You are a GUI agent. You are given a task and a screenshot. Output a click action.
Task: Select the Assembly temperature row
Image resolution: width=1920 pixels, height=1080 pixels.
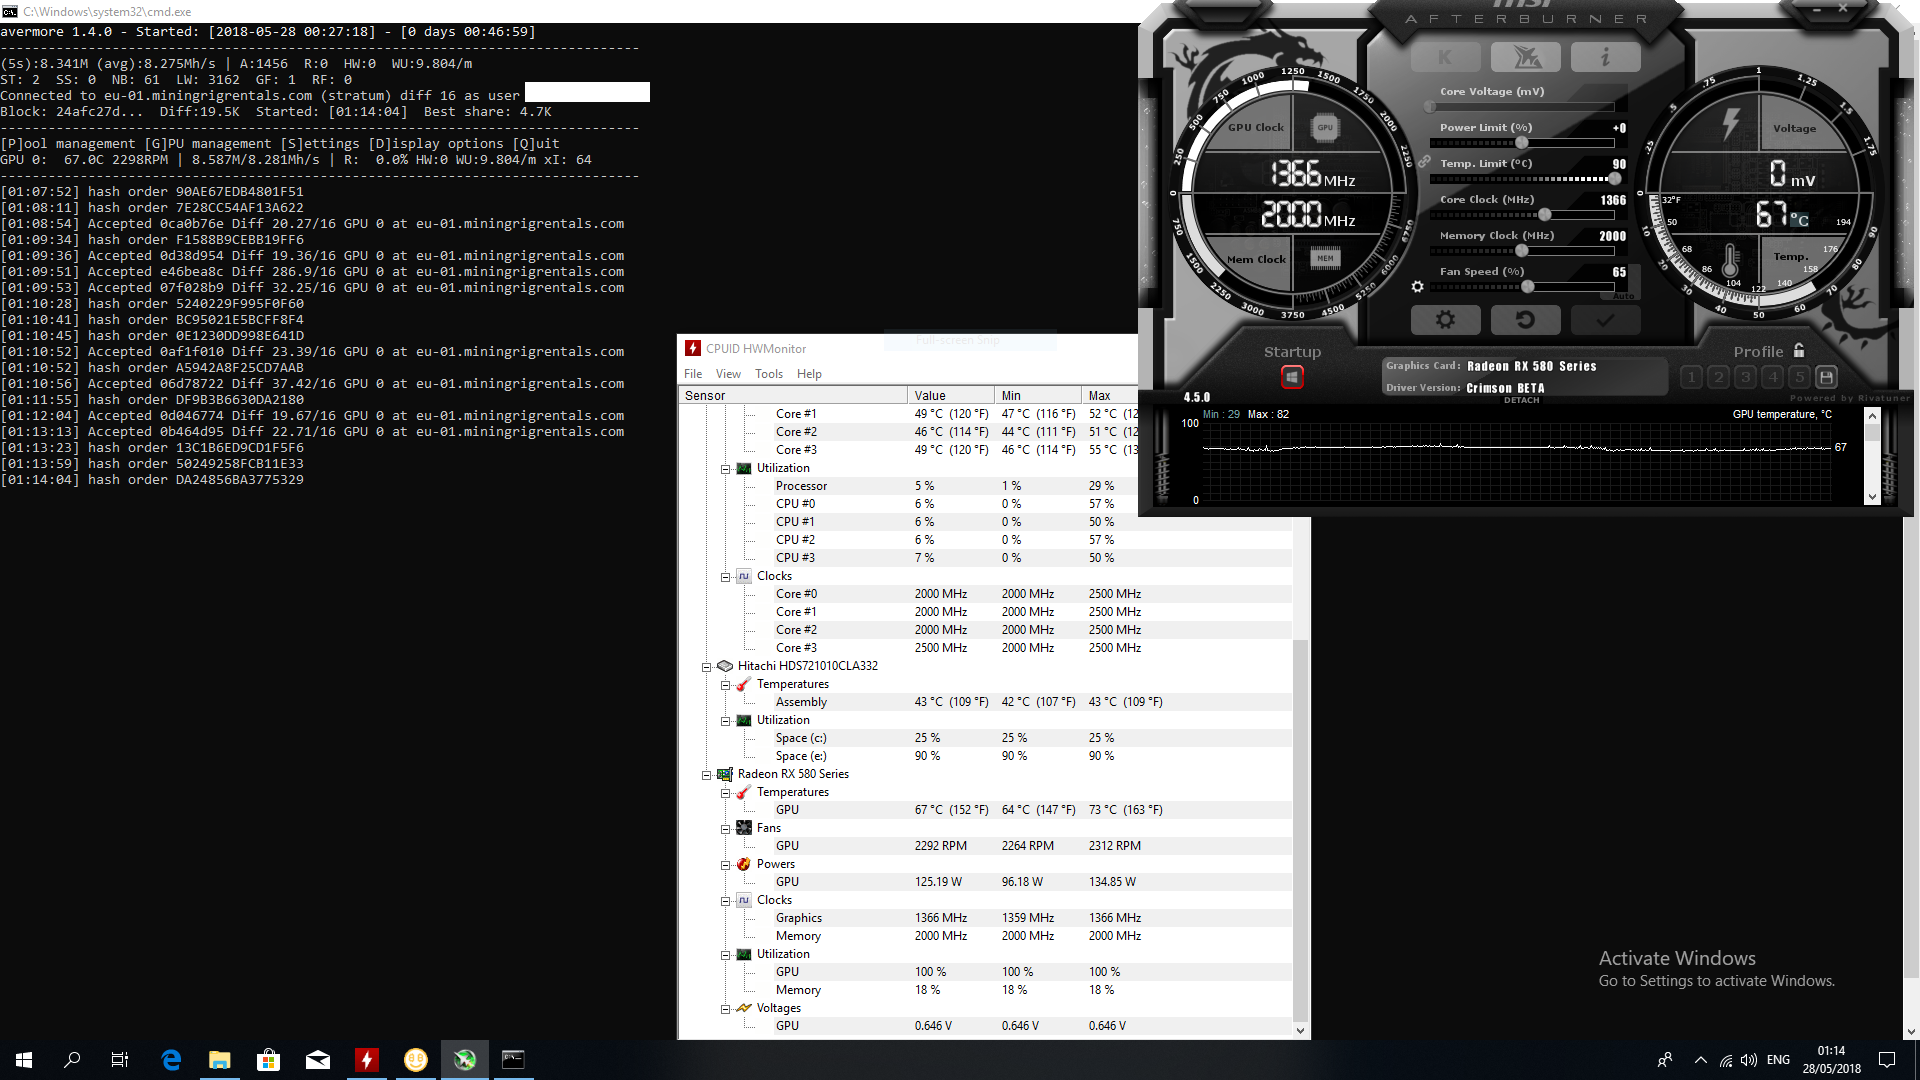(x=985, y=702)
